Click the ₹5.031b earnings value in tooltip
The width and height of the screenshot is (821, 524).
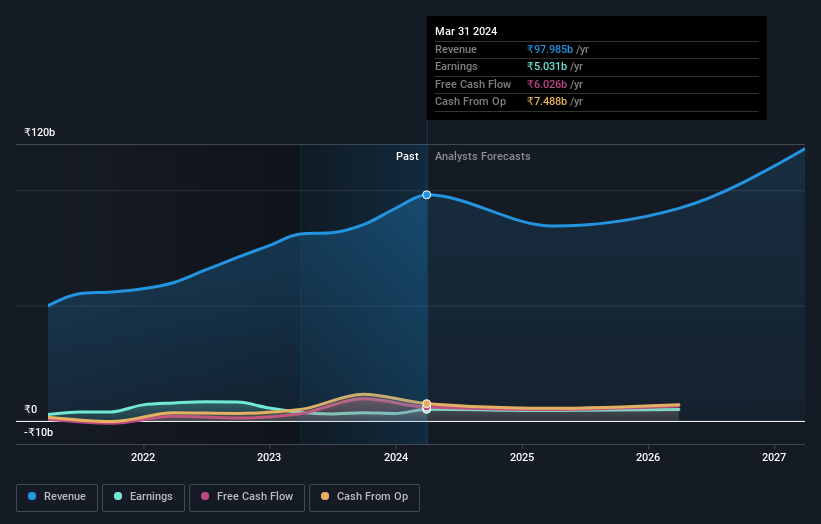tap(547, 66)
